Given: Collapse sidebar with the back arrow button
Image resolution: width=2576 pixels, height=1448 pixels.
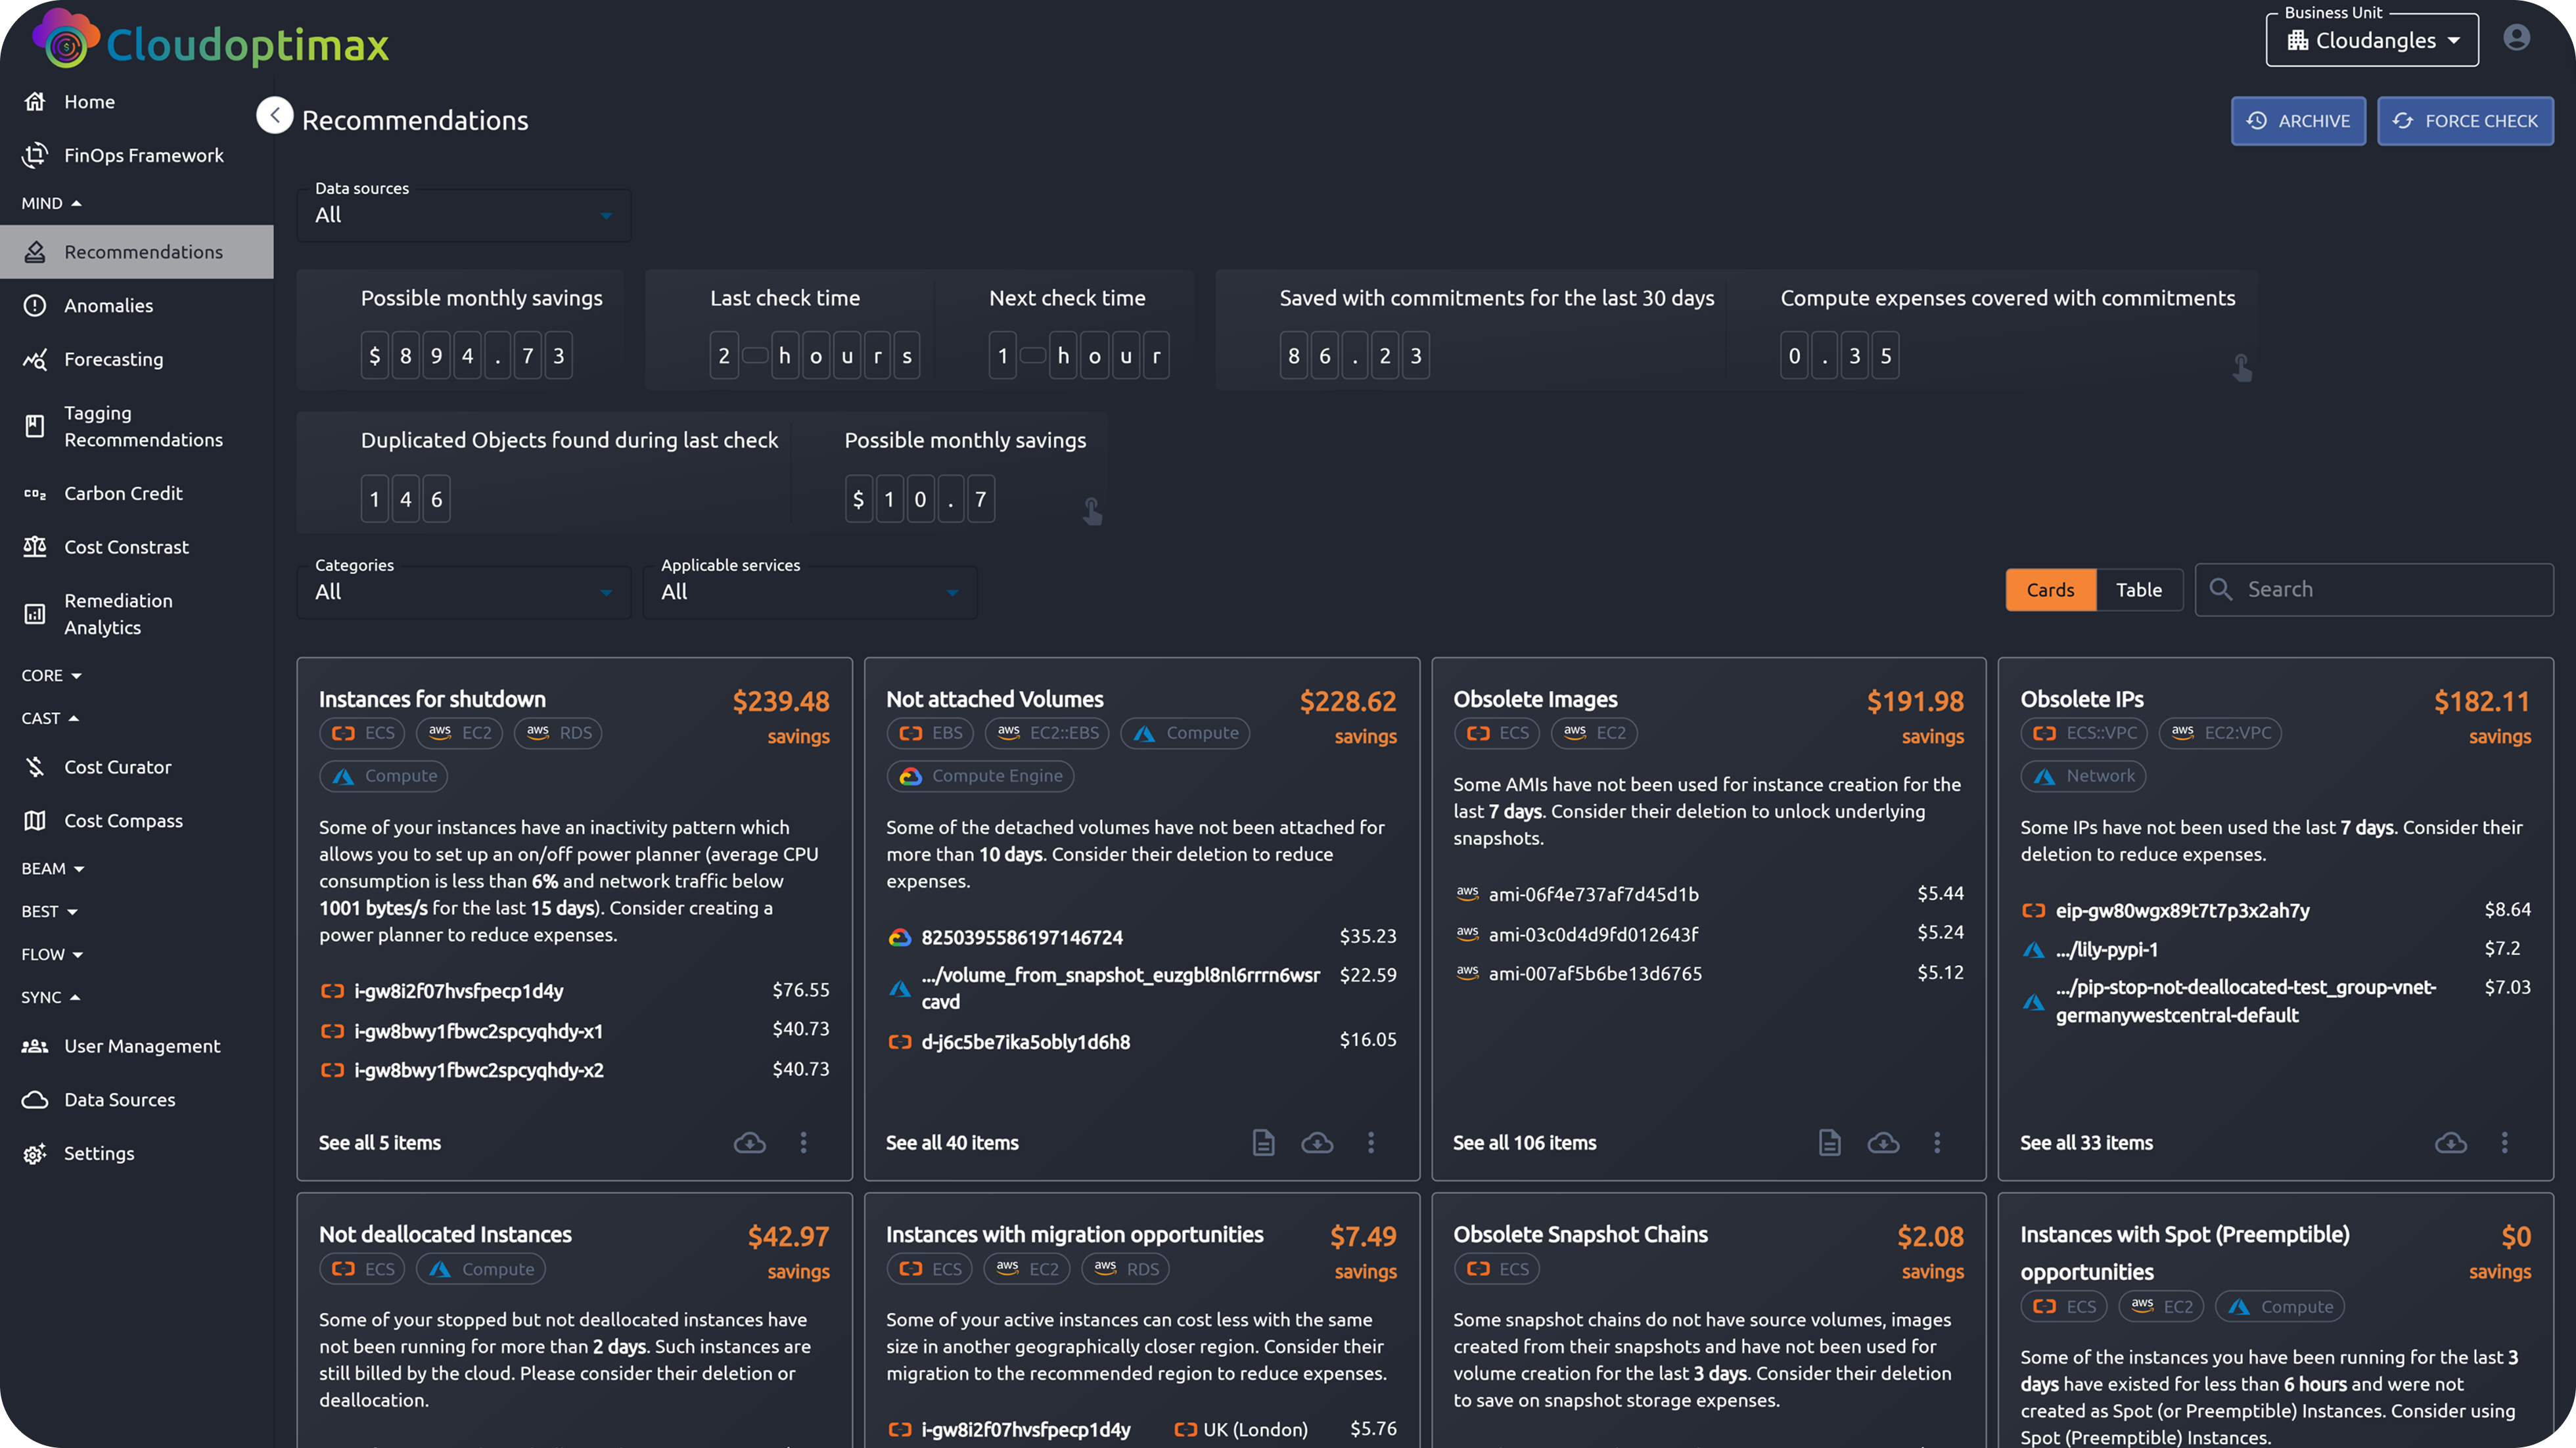Looking at the screenshot, I should (274, 116).
